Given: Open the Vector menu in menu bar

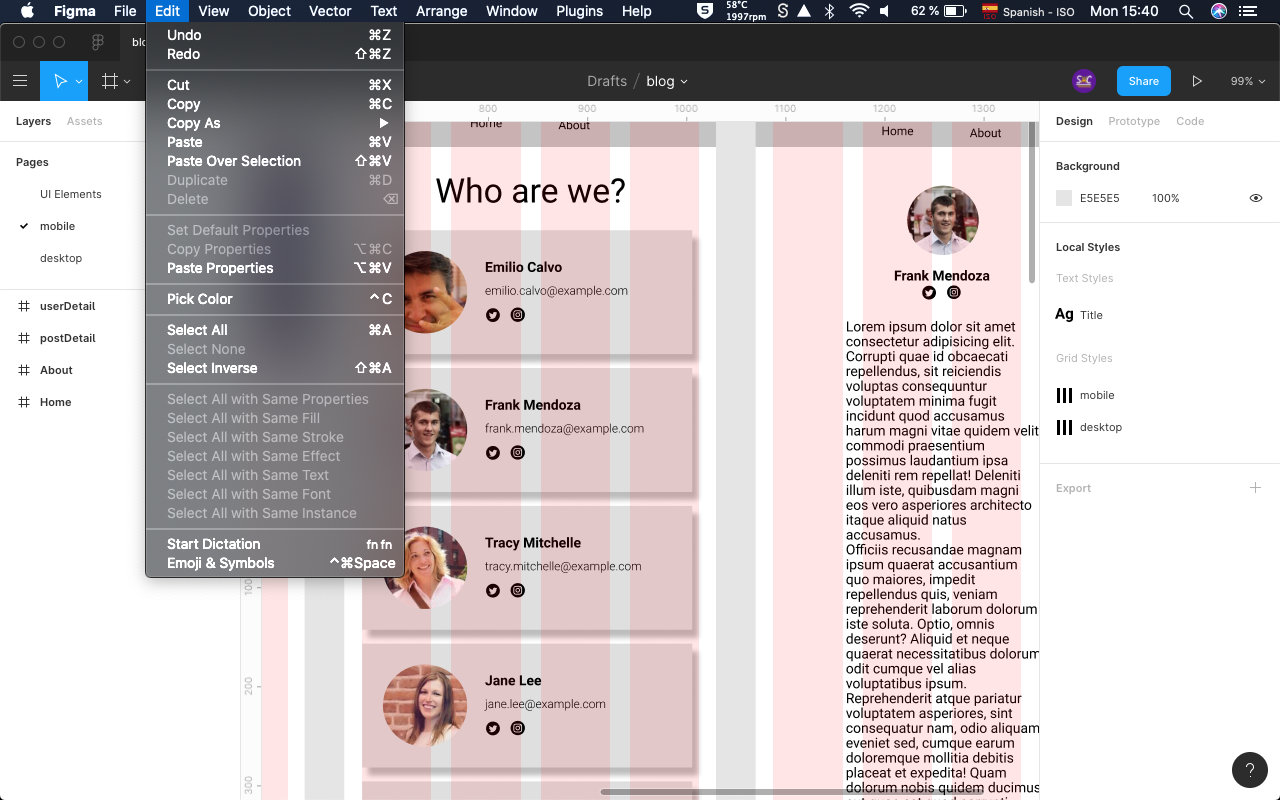Looking at the screenshot, I should pos(330,11).
